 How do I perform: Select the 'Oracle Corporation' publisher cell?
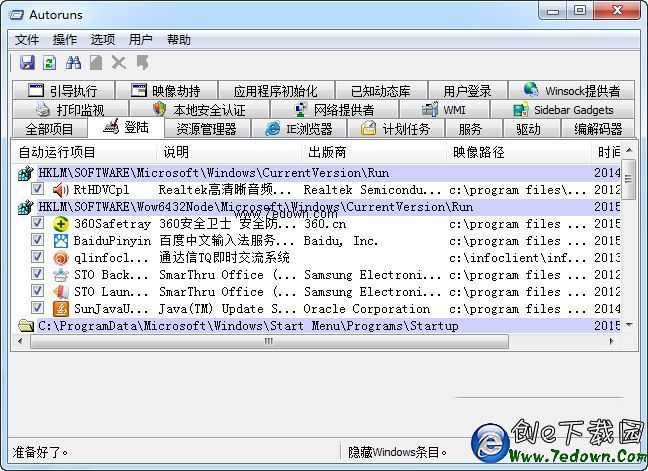click(367, 309)
